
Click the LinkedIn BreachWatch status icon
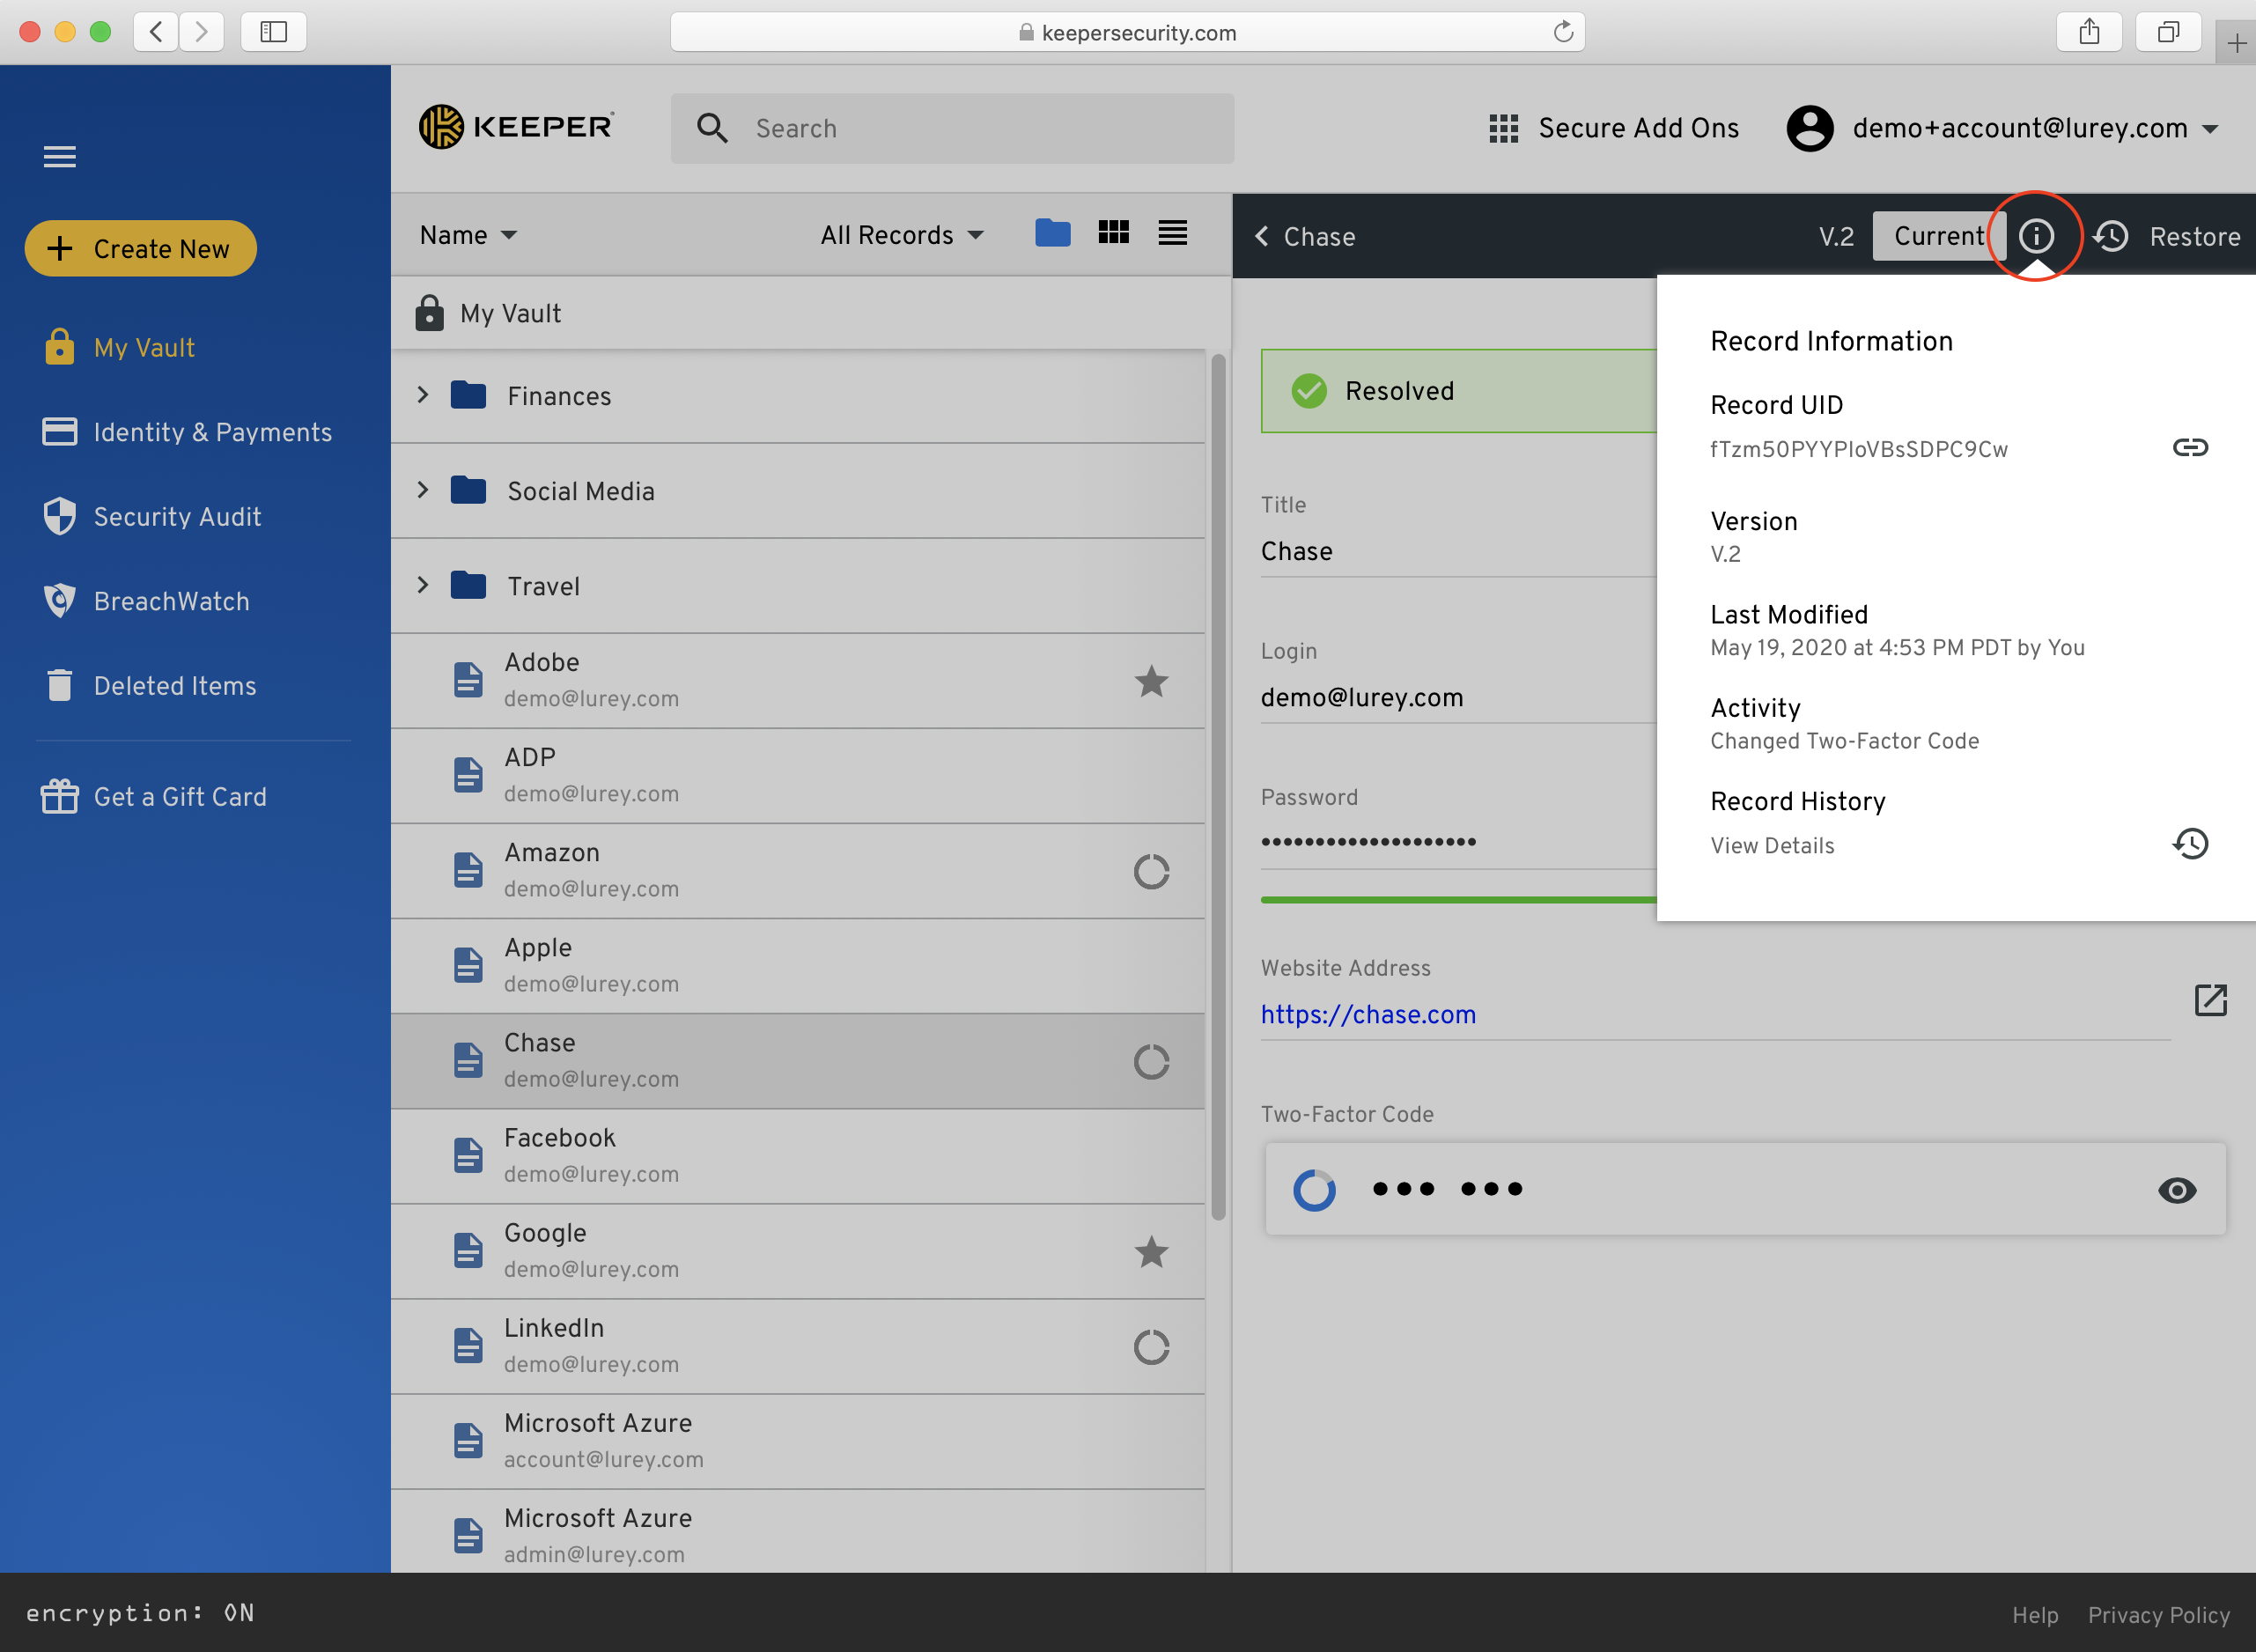tap(1151, 1346)
